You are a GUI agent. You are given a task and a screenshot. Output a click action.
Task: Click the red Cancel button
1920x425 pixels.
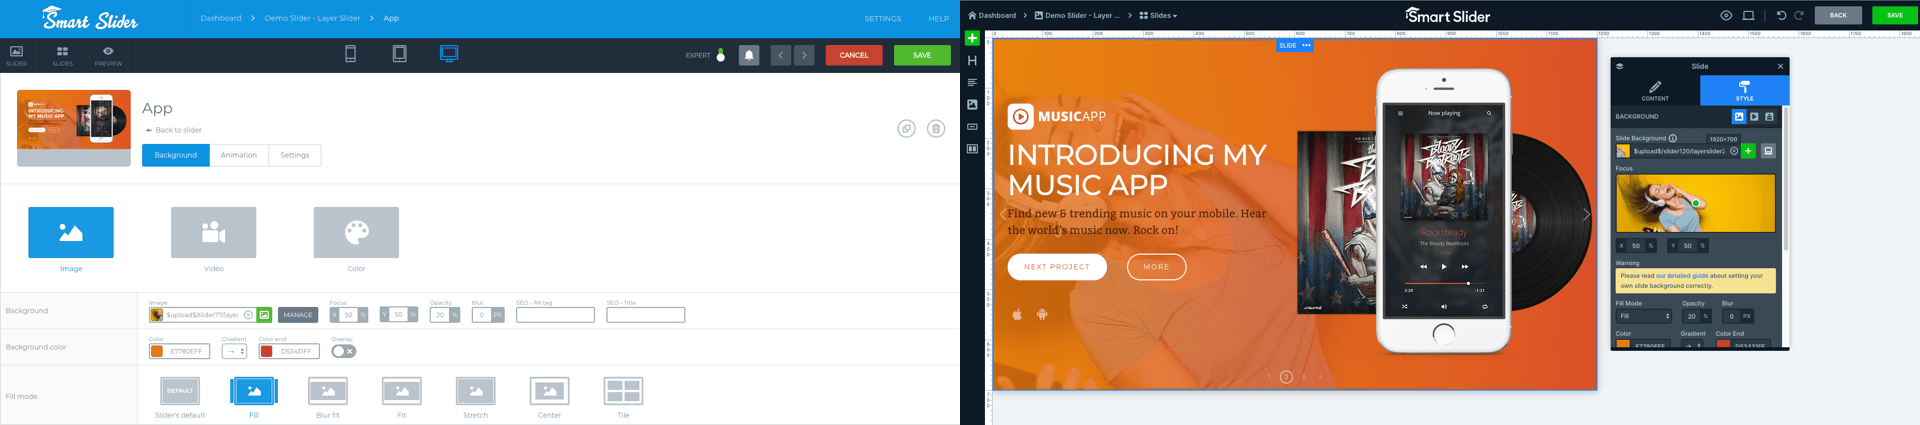854,55
